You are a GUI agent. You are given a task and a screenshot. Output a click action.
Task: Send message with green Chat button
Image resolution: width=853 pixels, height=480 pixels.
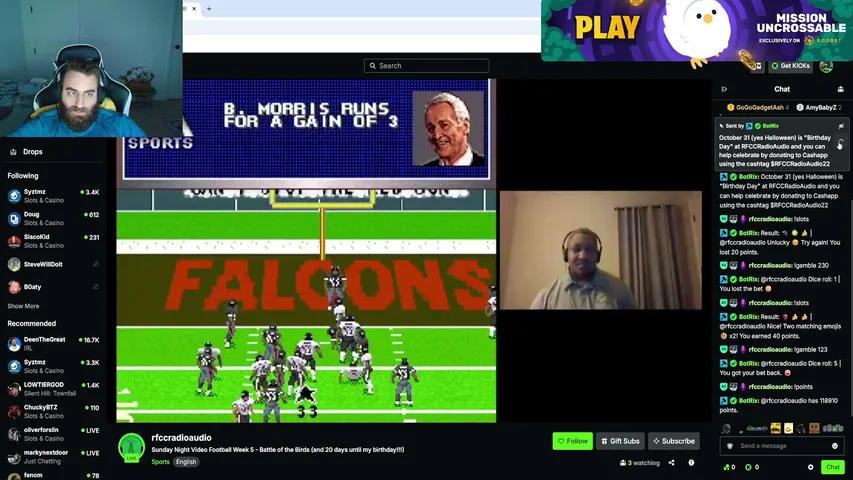pyautogui.click(x=833, y=467)
